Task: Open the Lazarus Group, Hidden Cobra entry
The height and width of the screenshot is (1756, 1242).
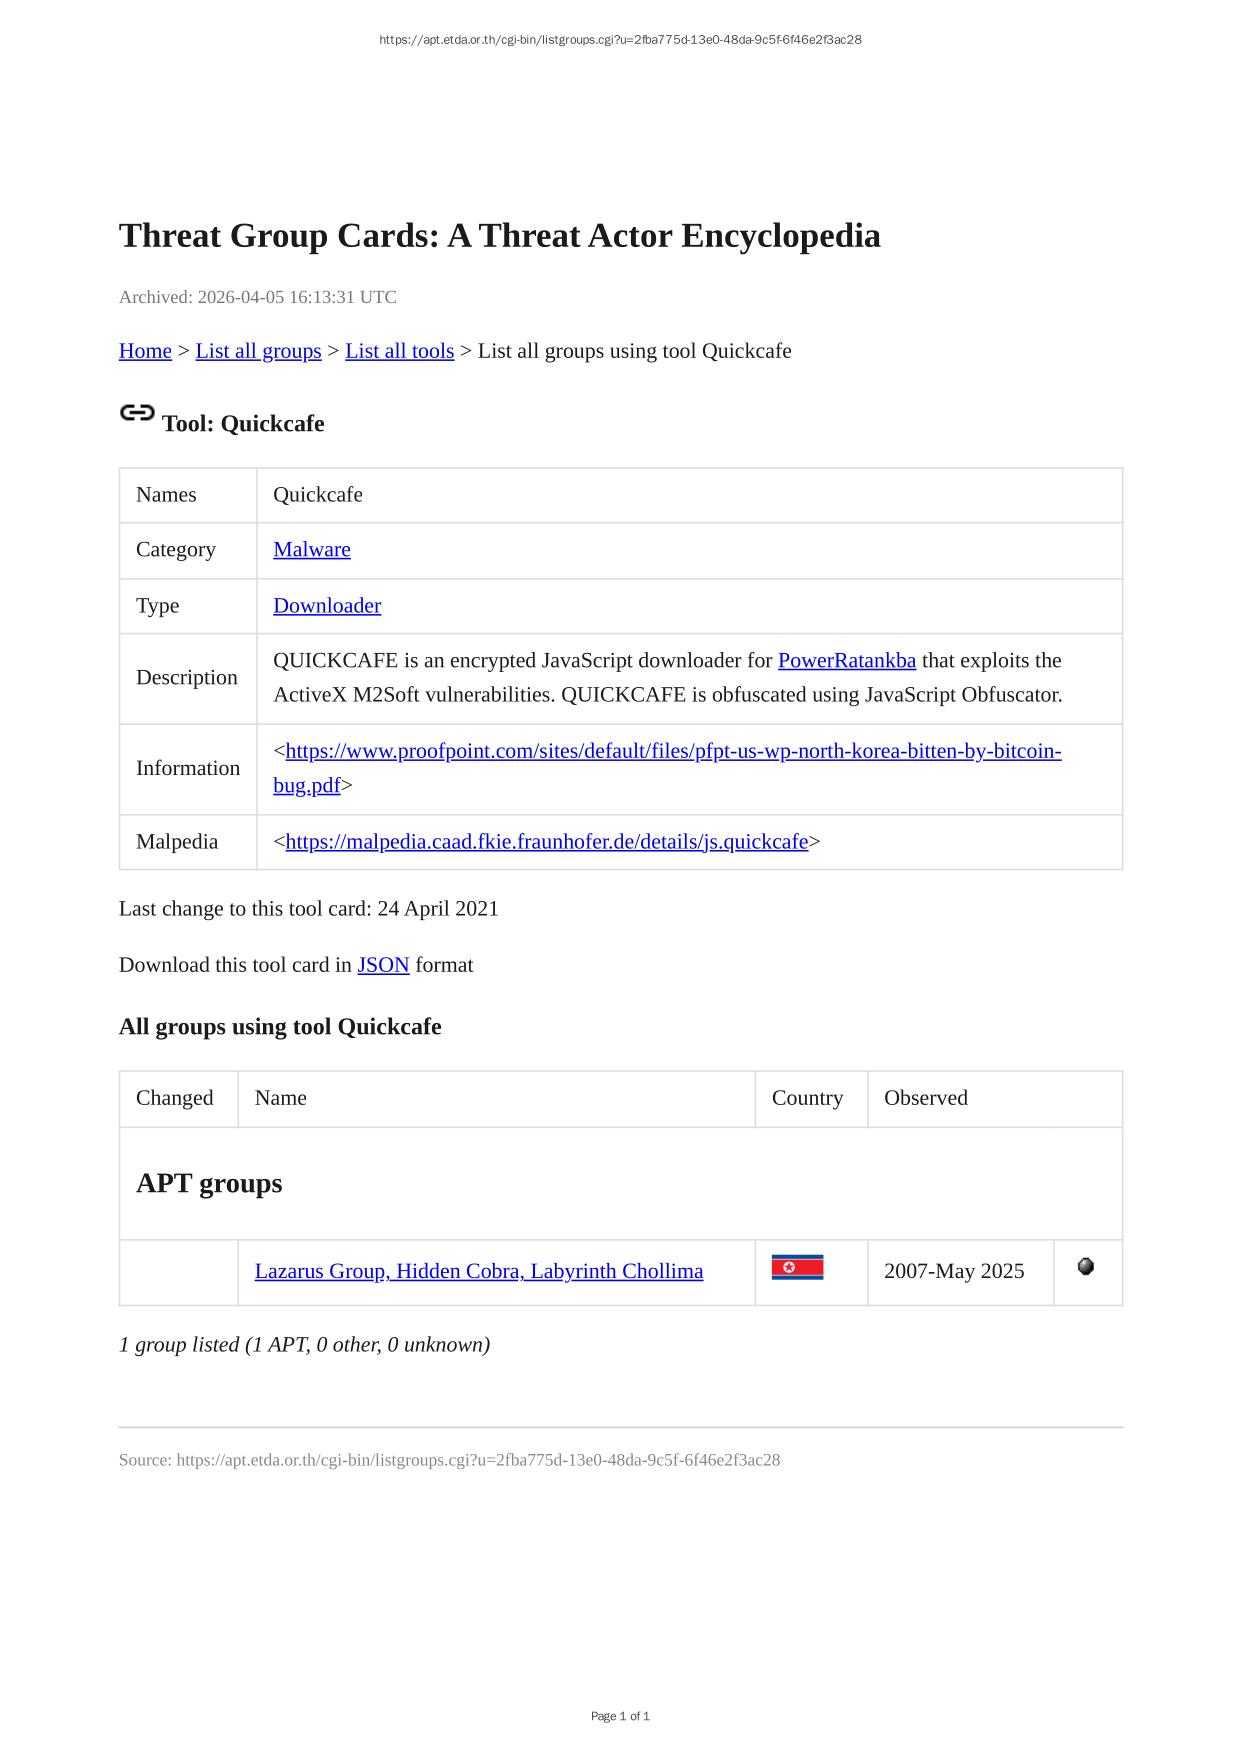Action: pyautogui.click(x=478, y=1271)
